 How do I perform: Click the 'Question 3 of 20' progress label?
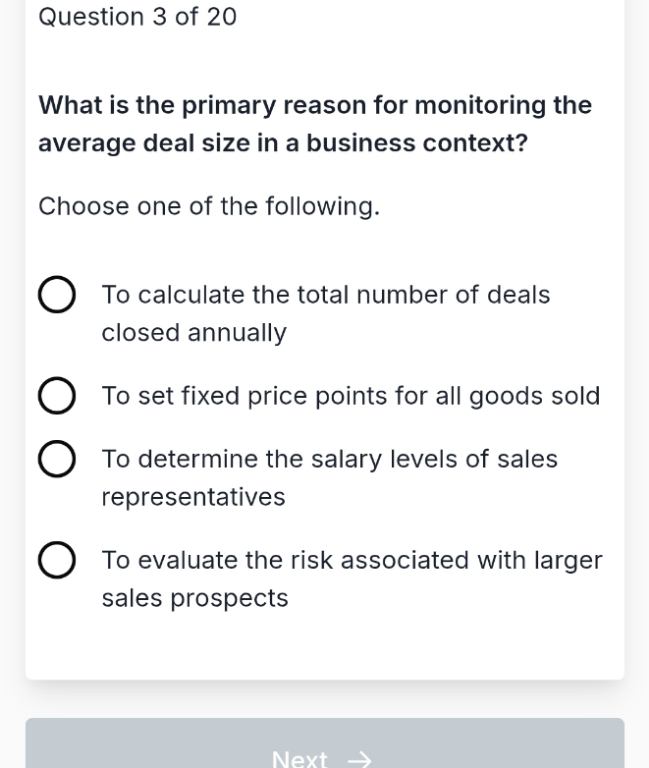point(138,17)
